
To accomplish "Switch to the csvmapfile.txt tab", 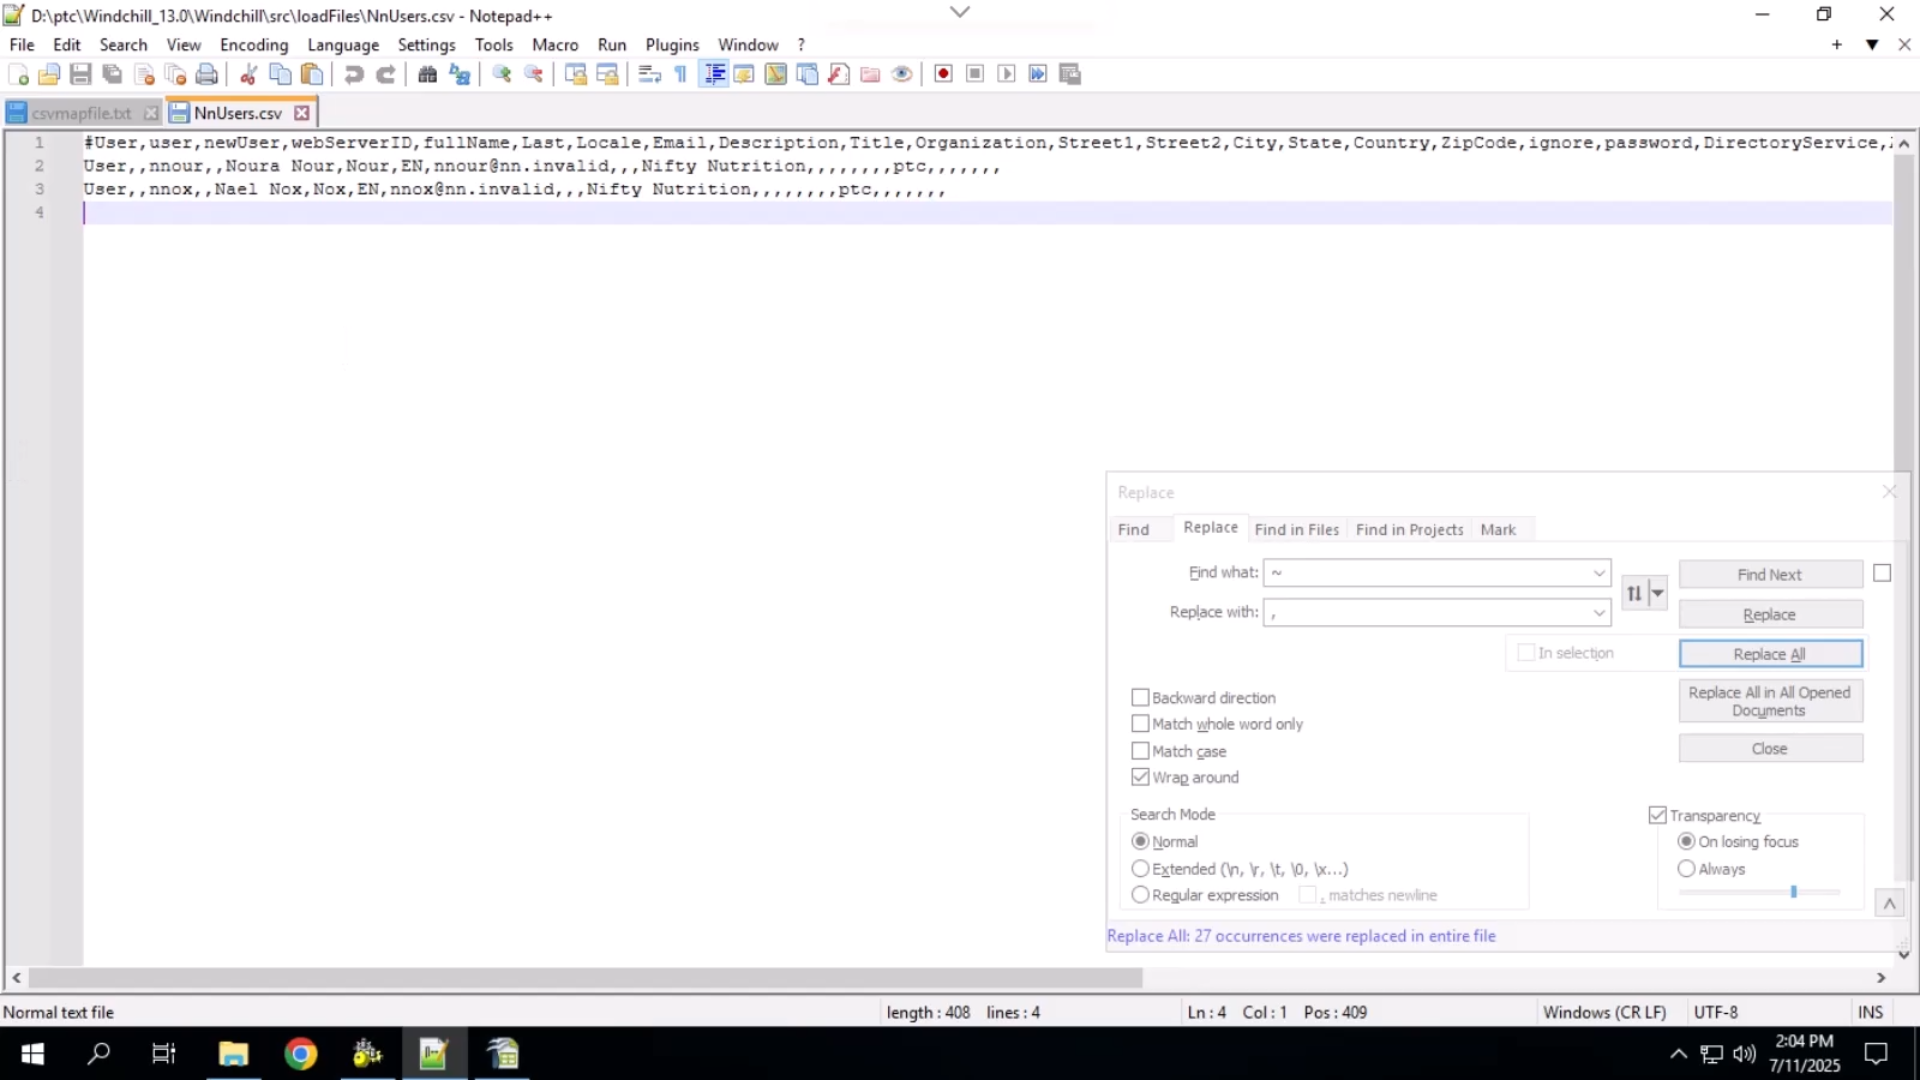I will point(82,112).
